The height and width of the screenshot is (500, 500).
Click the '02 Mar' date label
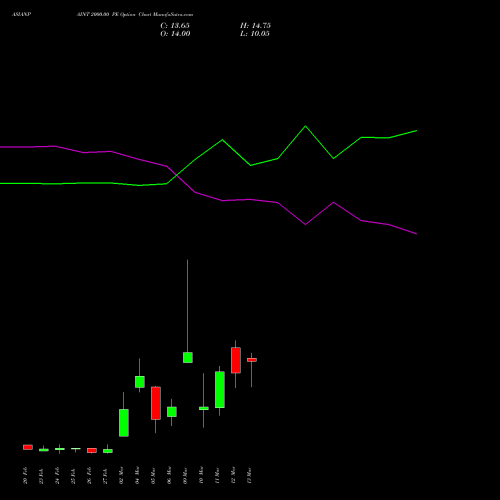(x=121, y=475)
